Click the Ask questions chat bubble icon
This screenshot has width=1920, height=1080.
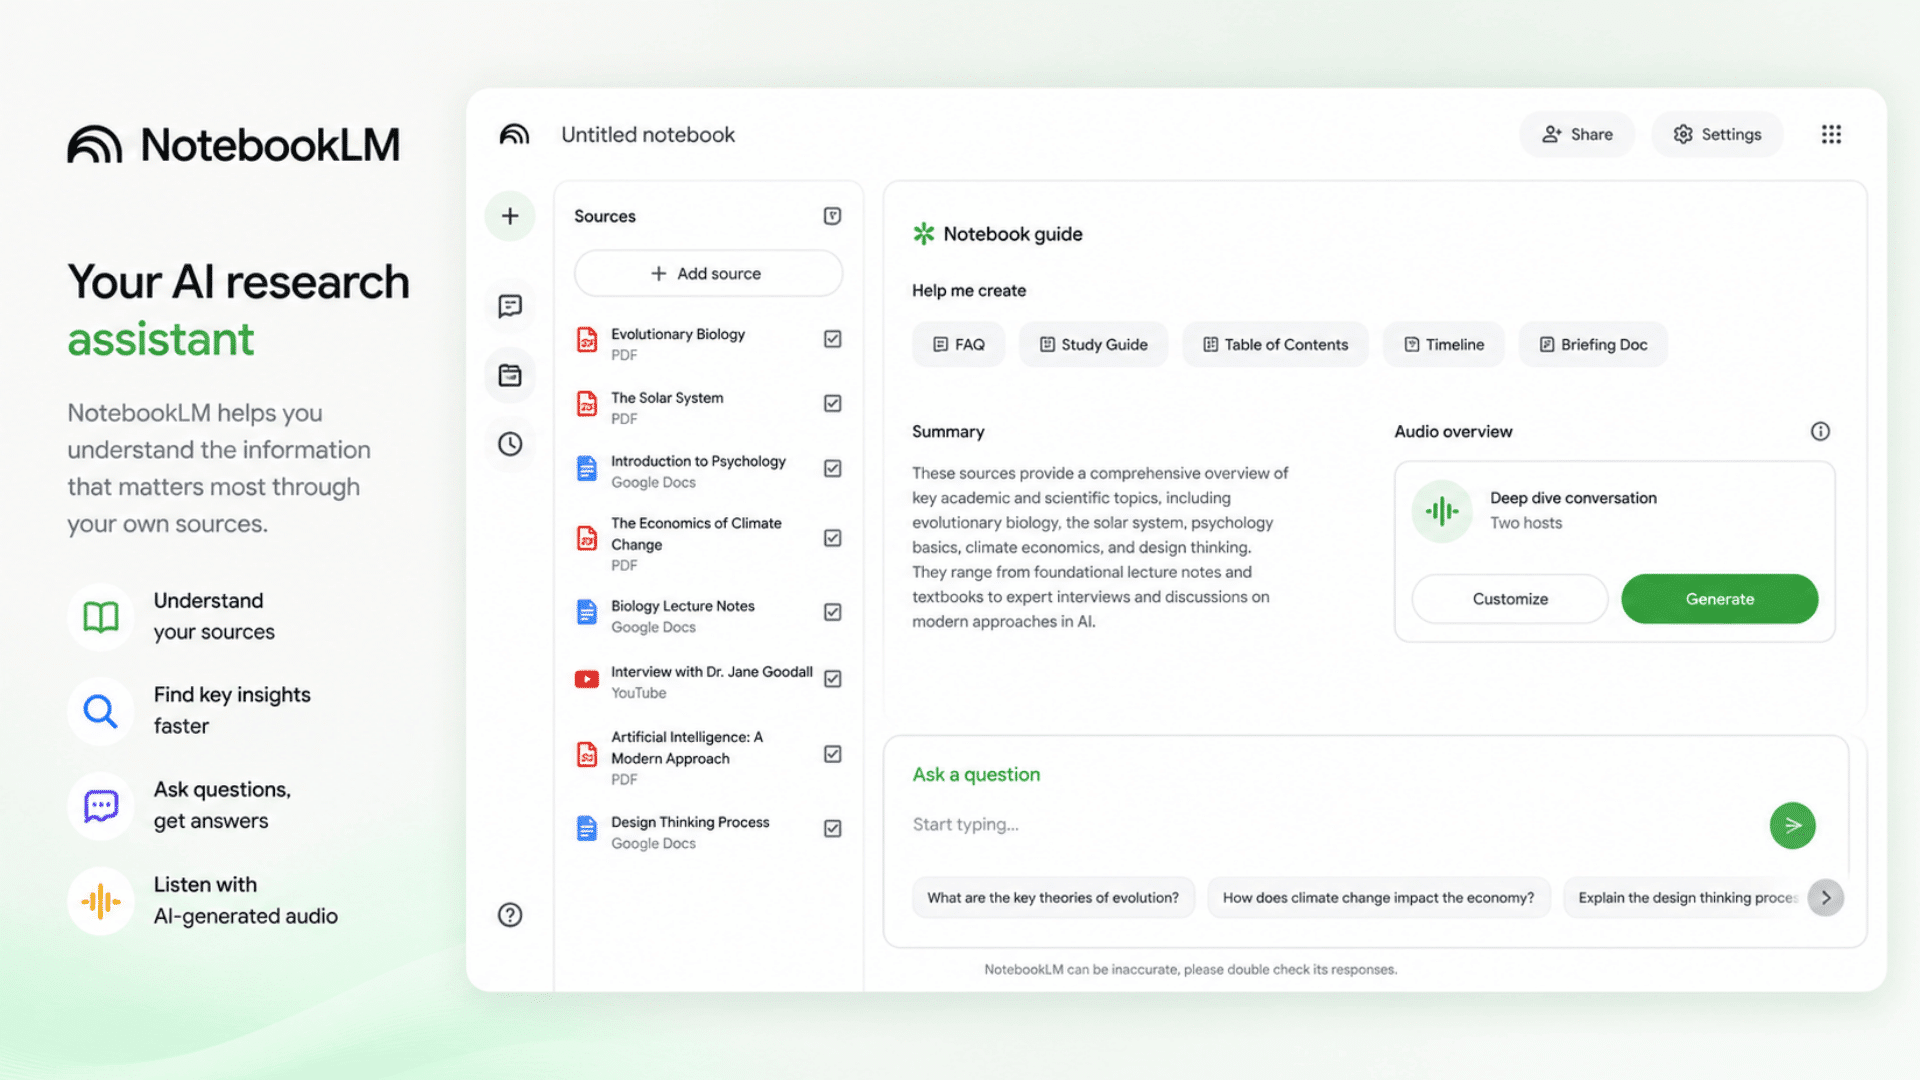101,806
